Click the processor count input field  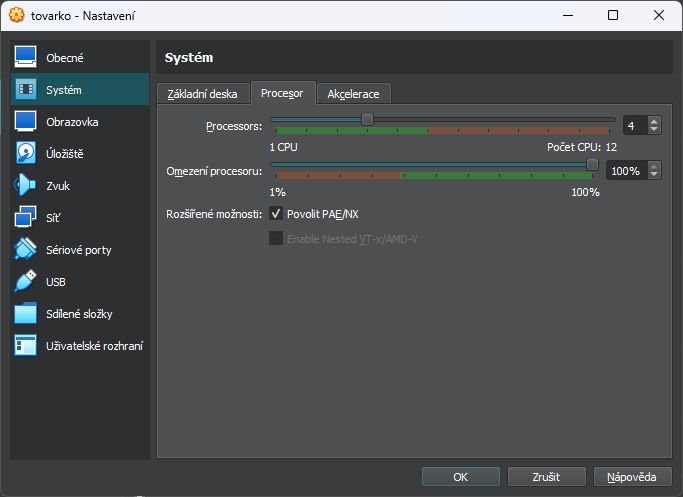[634, 125]
